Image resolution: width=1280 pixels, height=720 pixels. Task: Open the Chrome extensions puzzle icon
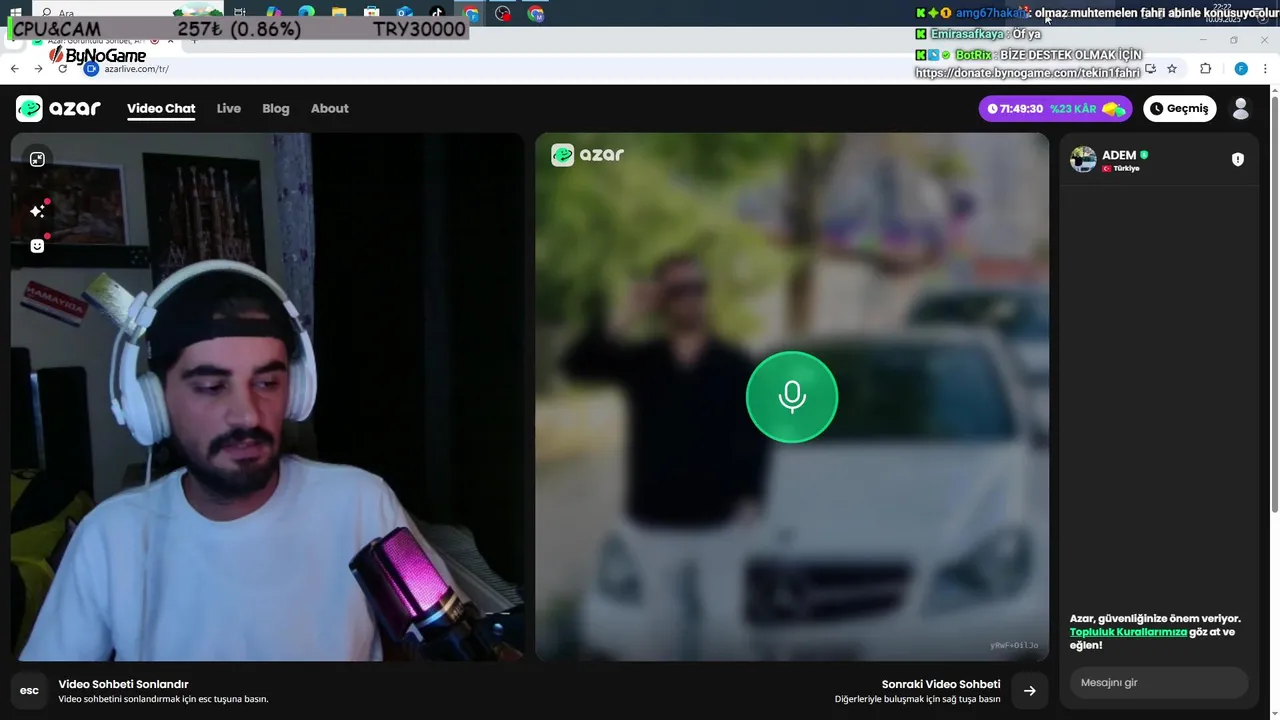click(1205, 69)
